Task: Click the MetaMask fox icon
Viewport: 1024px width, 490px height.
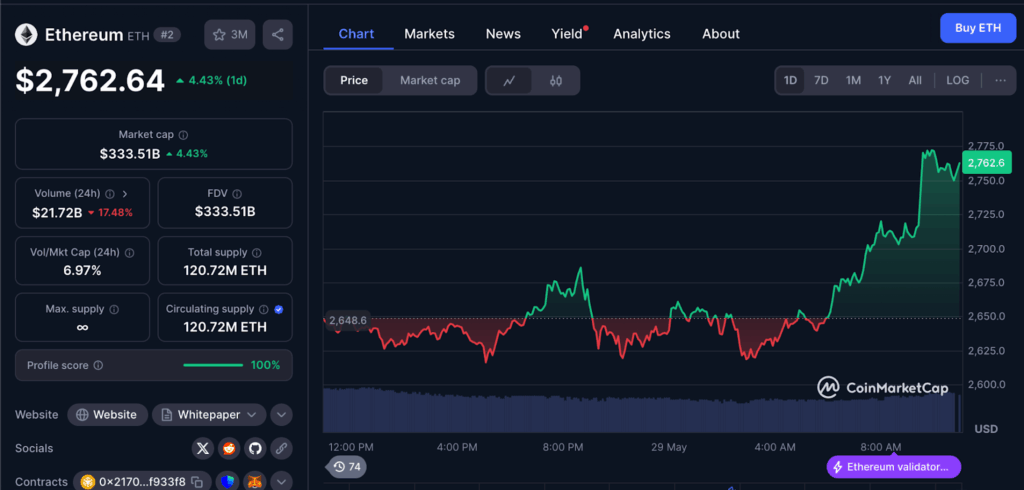Action: (255, 482)
